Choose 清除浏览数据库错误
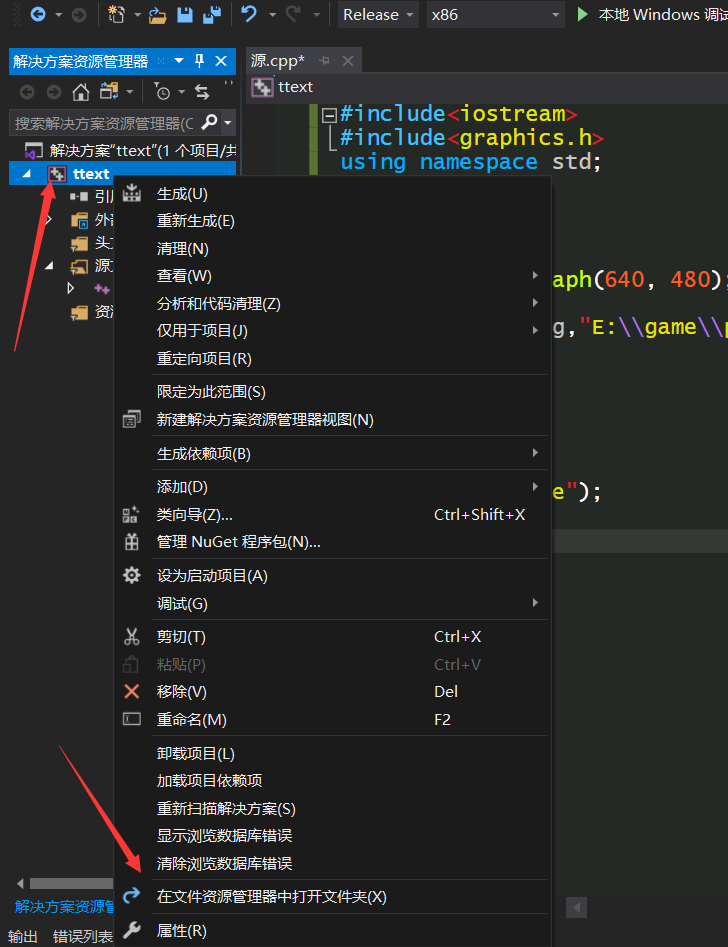The height and width of the screenshot is (947, 728). [x=332, y=863]
